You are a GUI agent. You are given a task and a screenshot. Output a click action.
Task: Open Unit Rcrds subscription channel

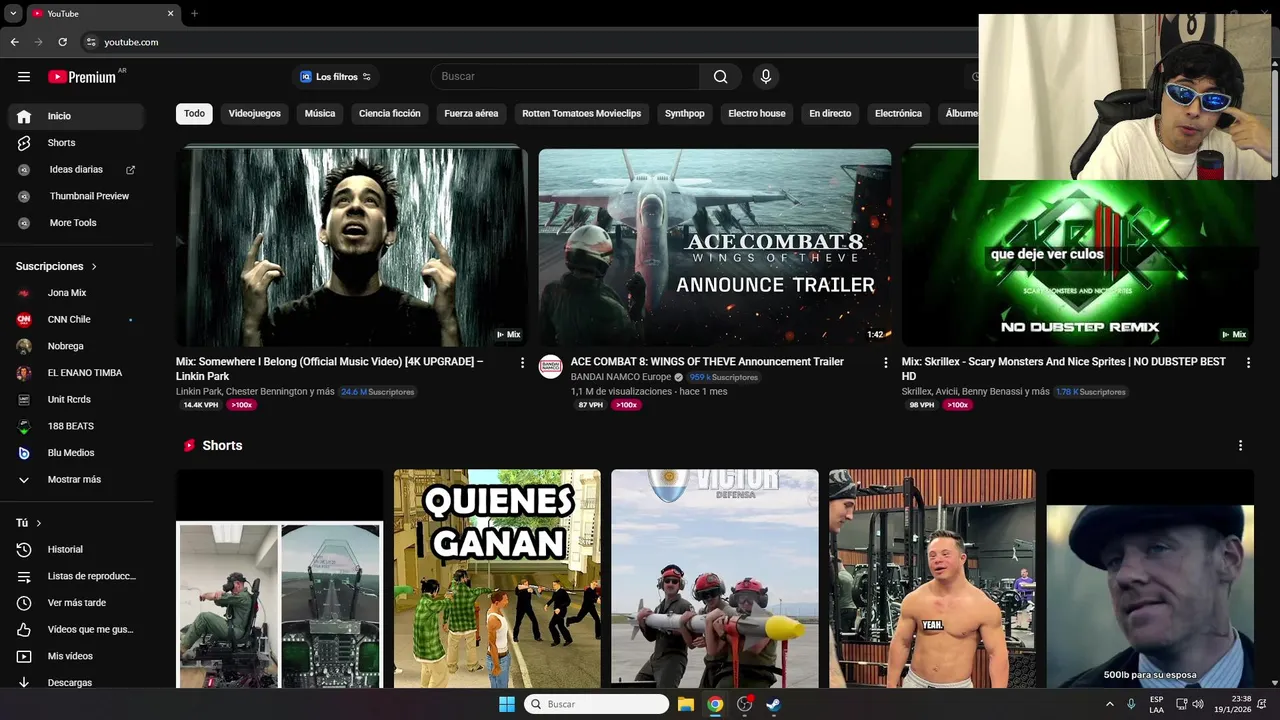(77, 400)
